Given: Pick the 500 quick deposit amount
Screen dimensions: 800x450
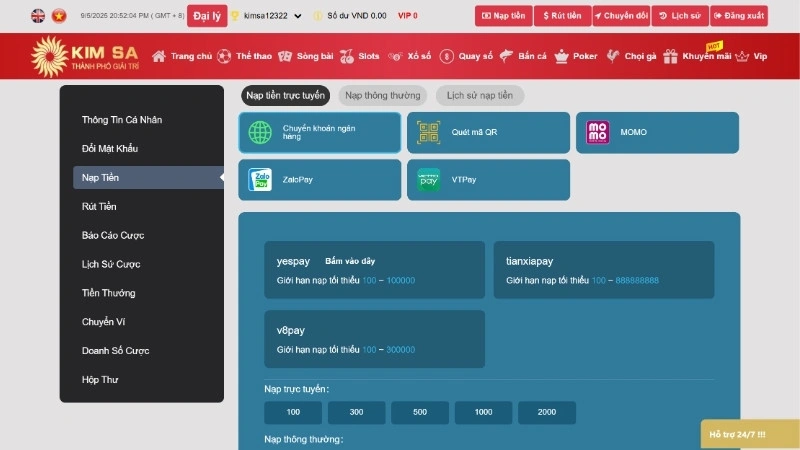Looking at the screenshot, I should (419, 413).
